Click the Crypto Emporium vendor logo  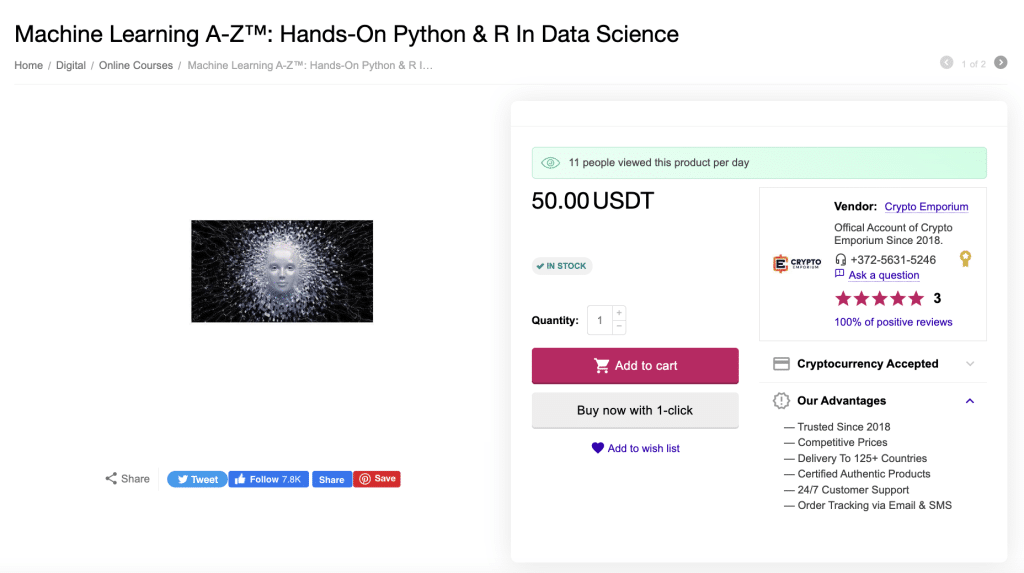pyautogui.click(x=797, y=263)
